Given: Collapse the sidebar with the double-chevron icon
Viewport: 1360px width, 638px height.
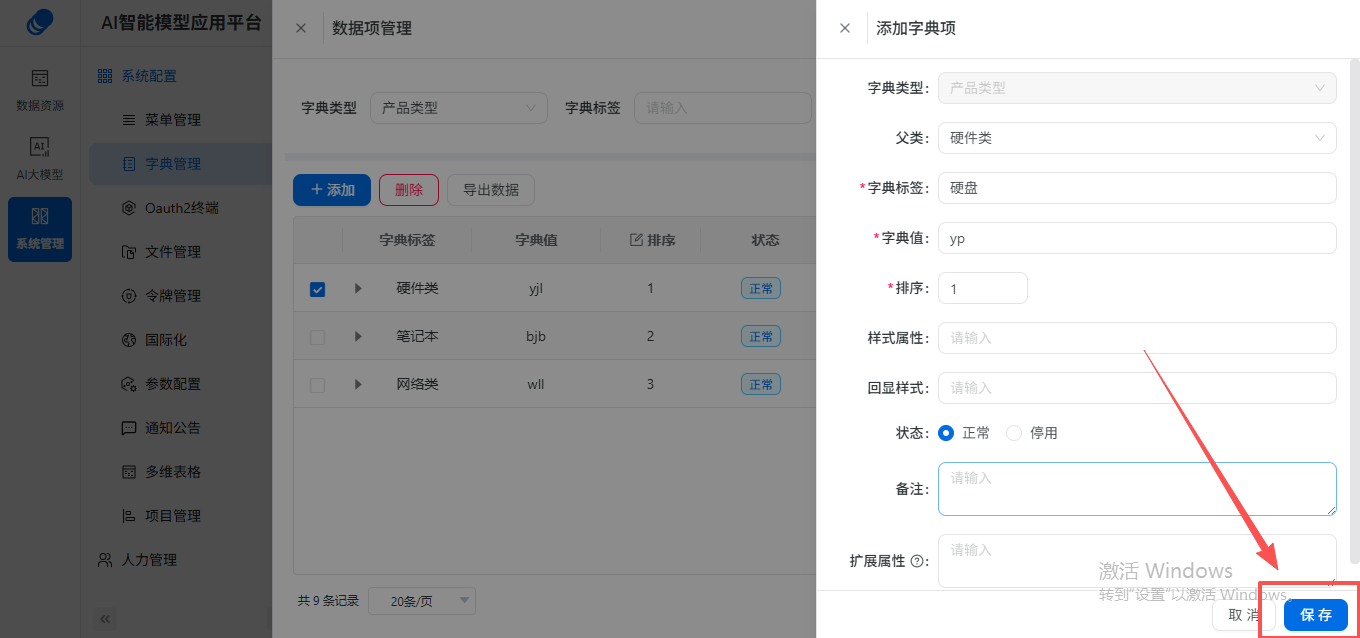Looking at the screenshot, I should click(106, 619).
